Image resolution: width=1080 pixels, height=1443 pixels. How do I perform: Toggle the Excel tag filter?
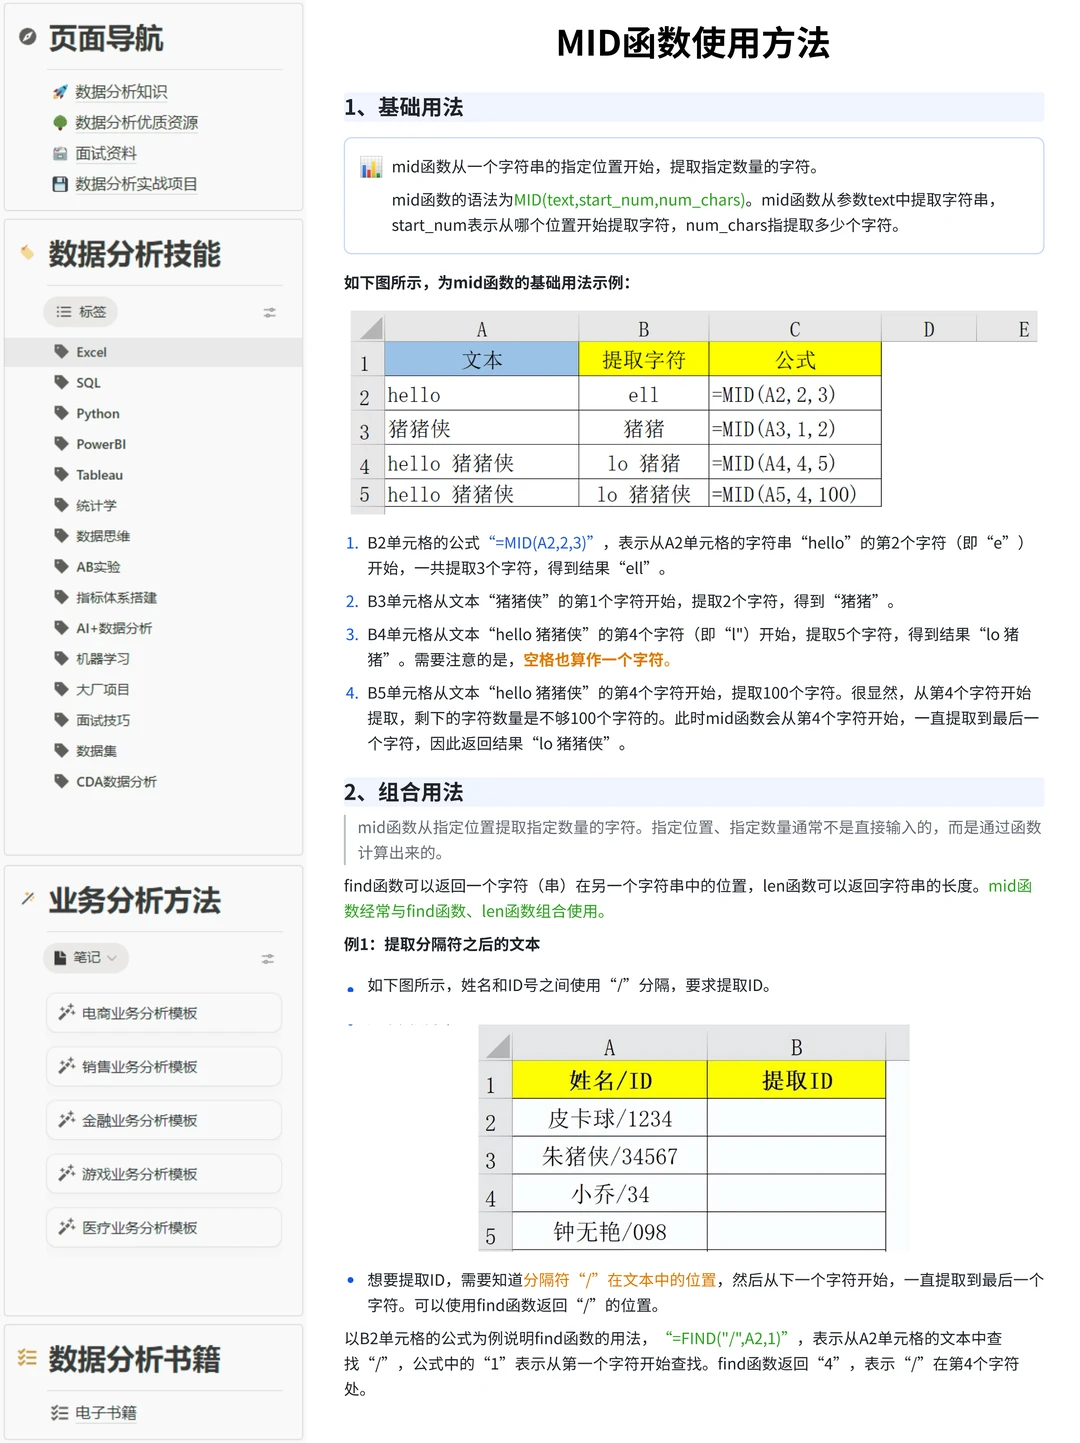(x=91, y=351)
